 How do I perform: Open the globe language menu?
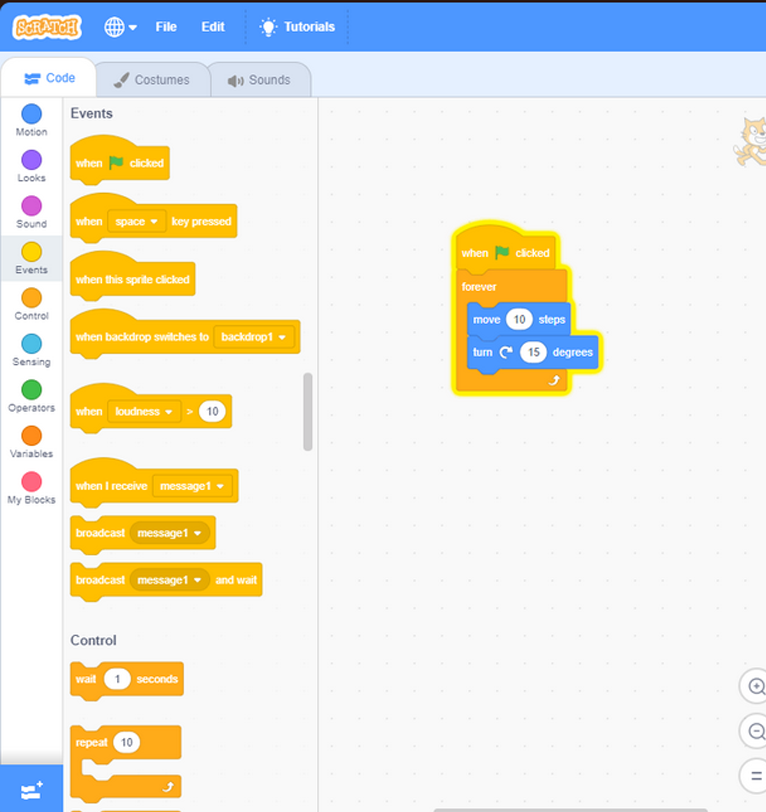(x=120, y=27)
